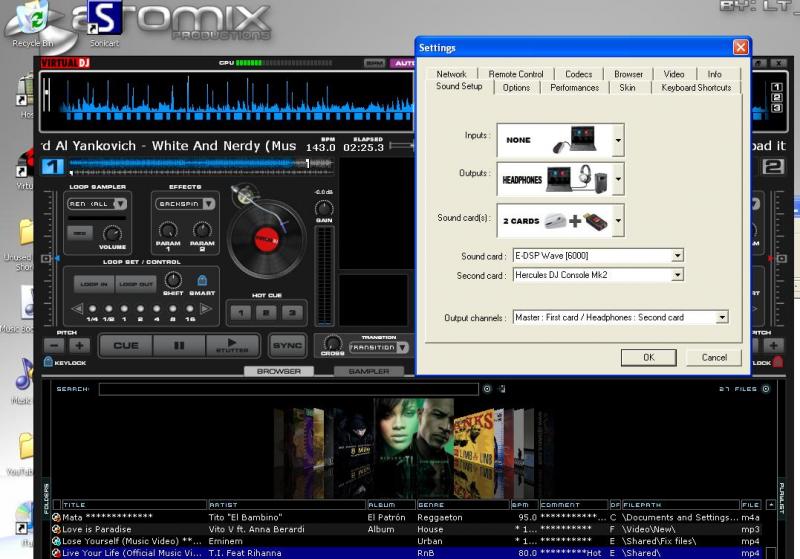The height and width of the screenshot is (559, 800).
Task: Click the loop sampler Volume knob
Action: click(x=112, y=234)
